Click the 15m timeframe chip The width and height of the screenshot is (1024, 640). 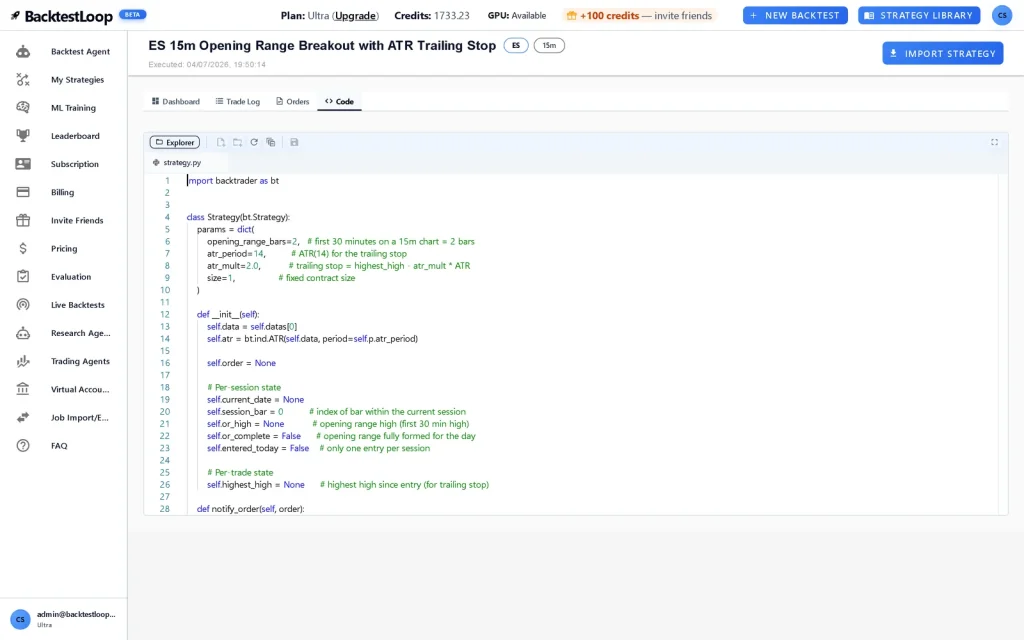(x=549, y=46)
